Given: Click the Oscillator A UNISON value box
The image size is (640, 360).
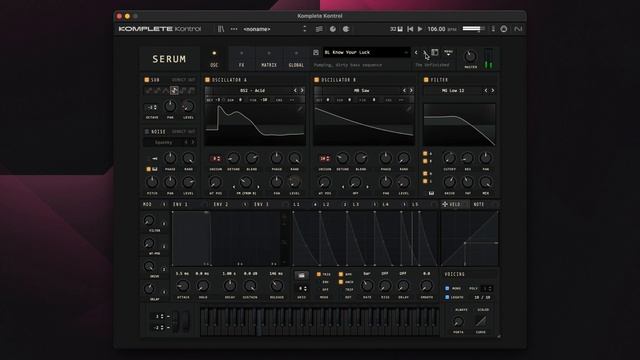Looking at the screenshot, I should click(x=216, y=158).
